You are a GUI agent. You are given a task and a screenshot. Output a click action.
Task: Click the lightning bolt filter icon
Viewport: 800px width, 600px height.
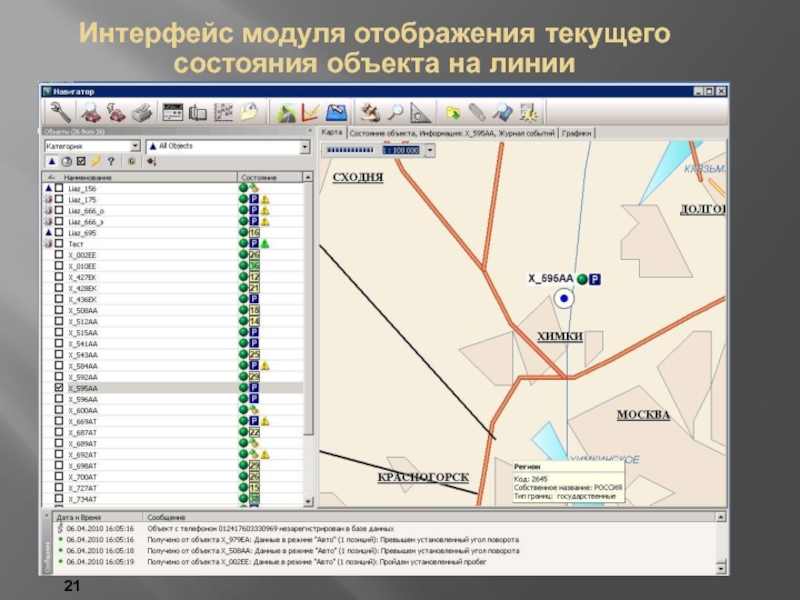click(x=96, y=161)
